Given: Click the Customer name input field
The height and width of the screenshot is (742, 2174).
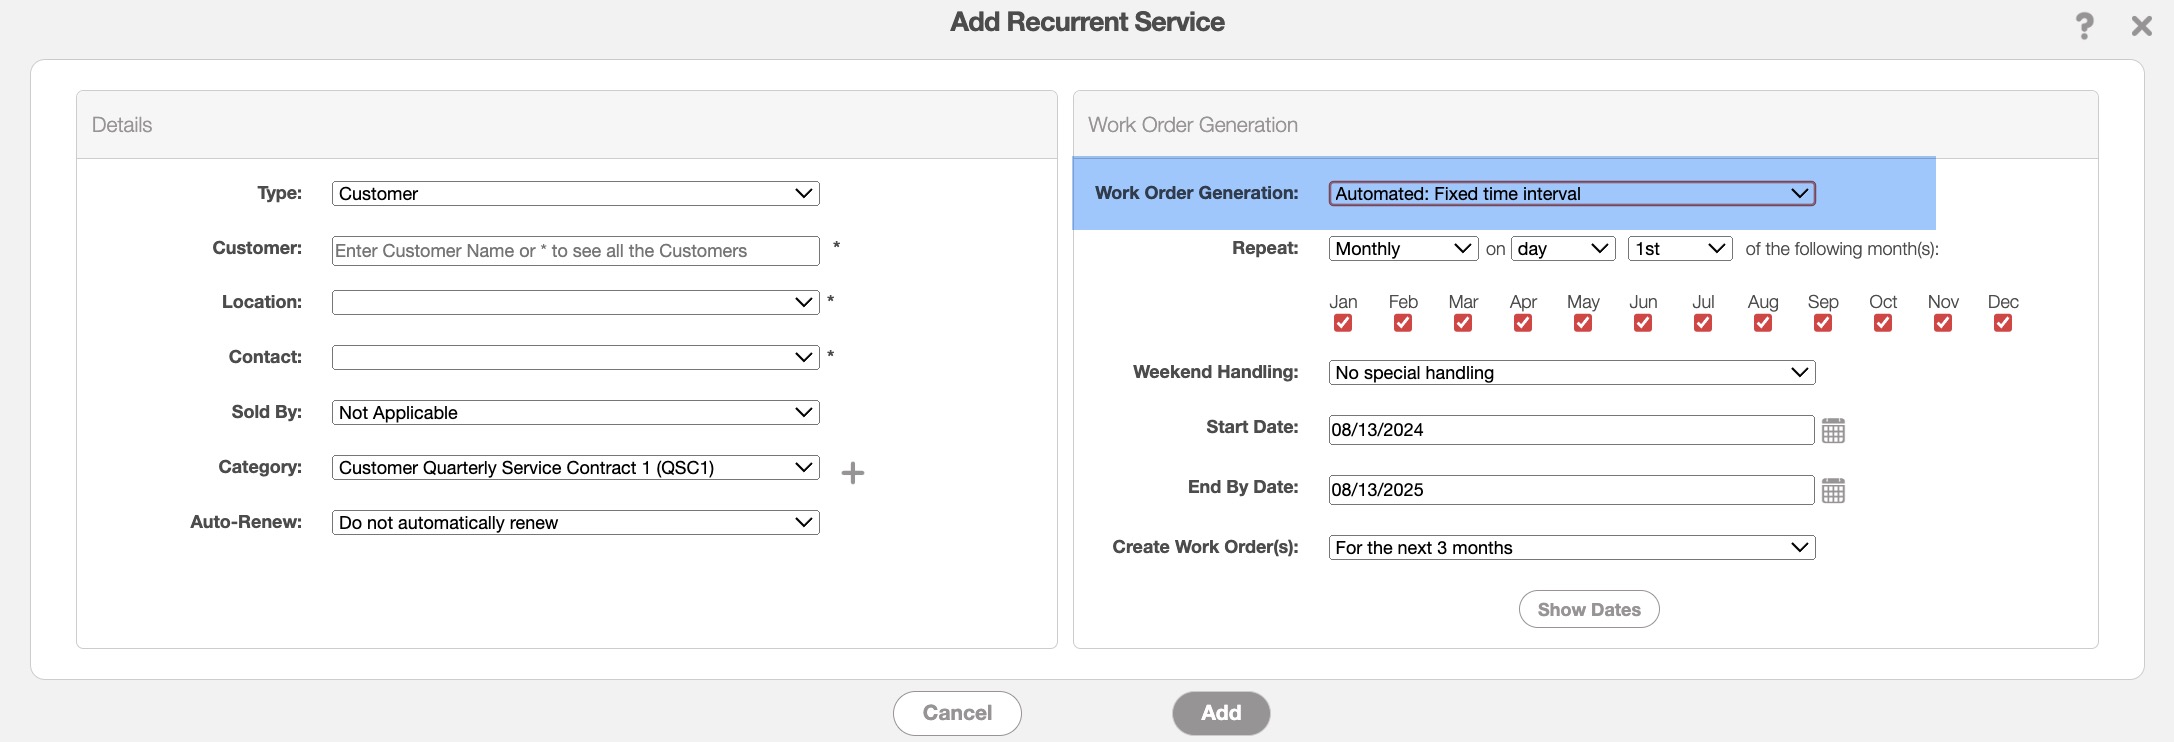Looking at the screenshot, I should [x=575, y=251].
